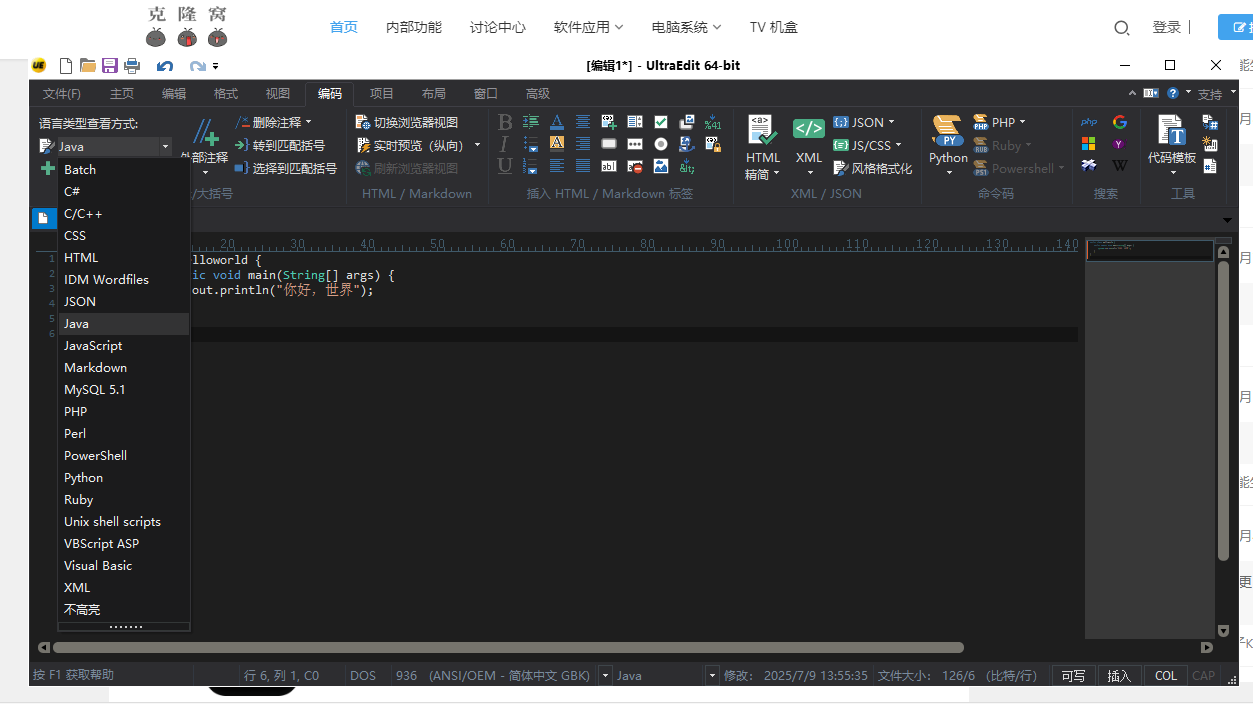
Task: Toggle the 插入 insert mode in status bar
Action: [1118, 676]
